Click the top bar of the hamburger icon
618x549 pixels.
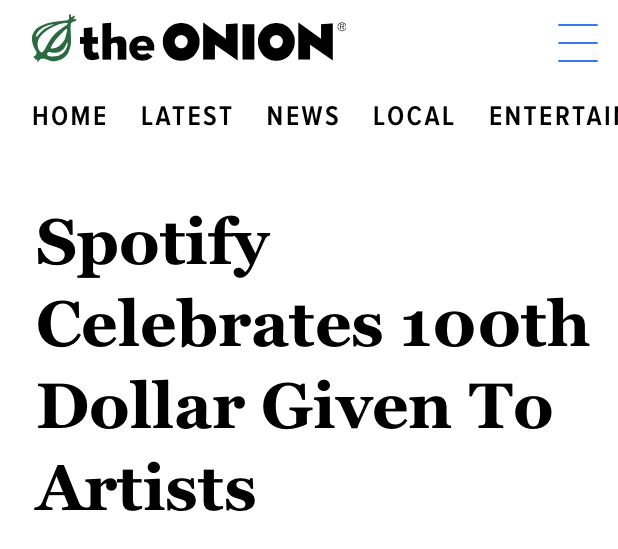(x=577, y=26)
